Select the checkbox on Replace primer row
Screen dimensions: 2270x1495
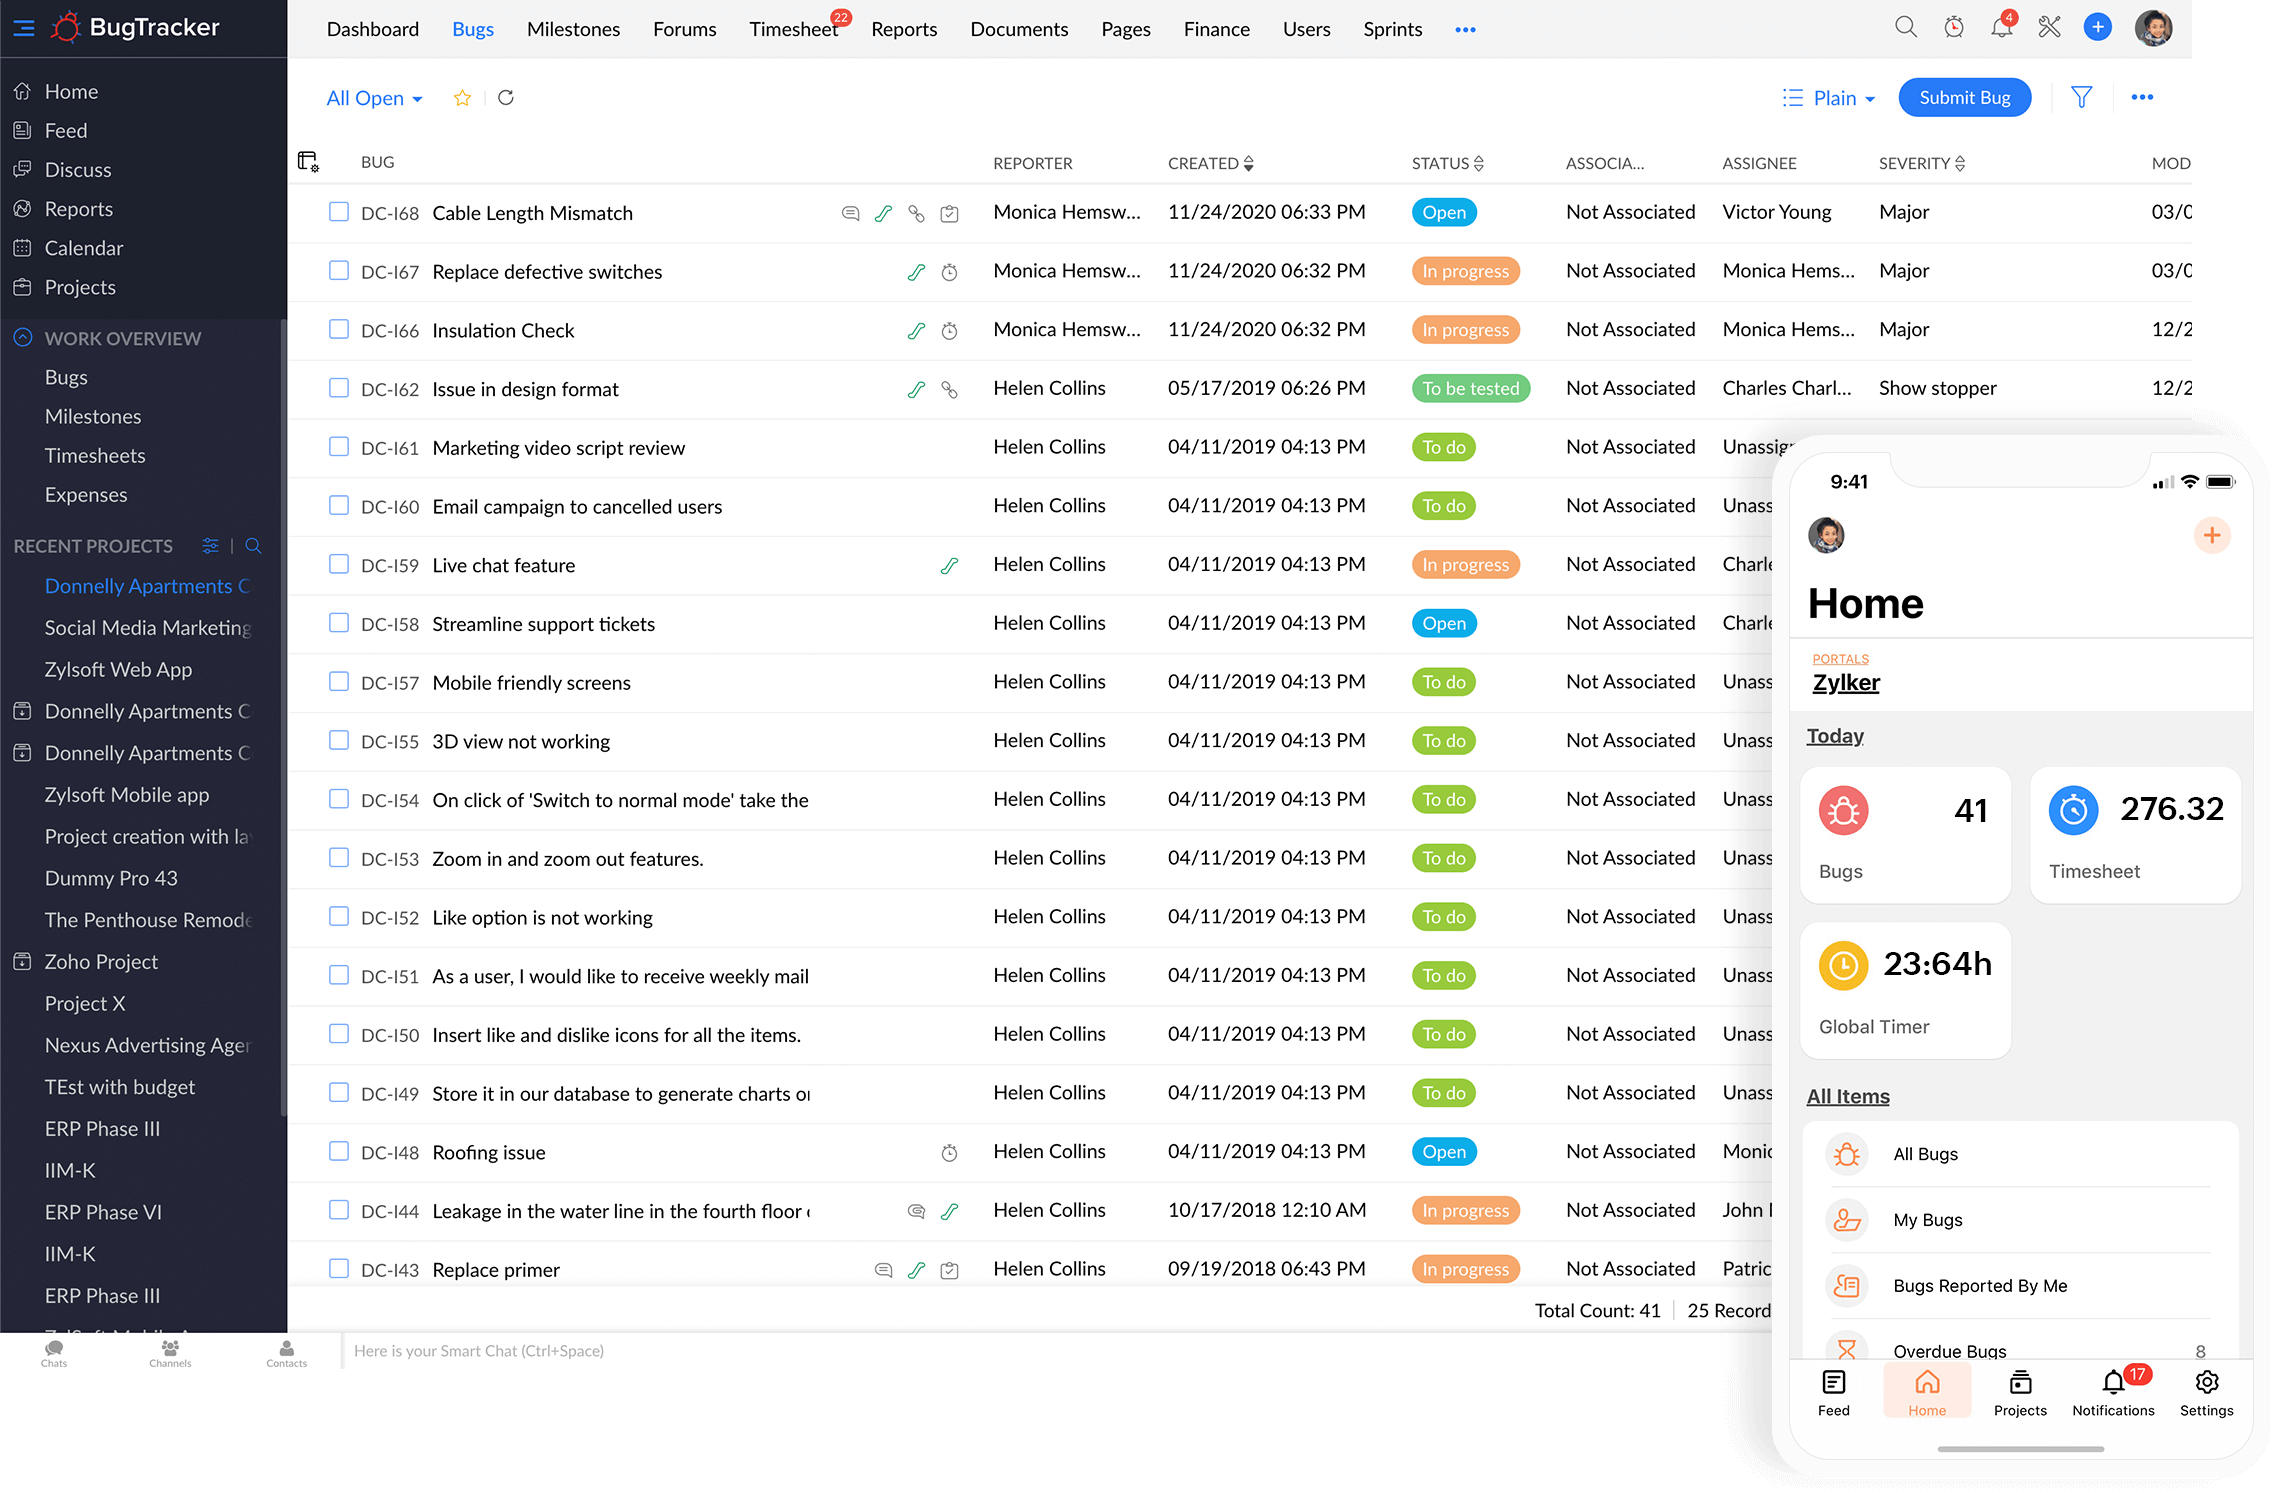(338, 1269)
